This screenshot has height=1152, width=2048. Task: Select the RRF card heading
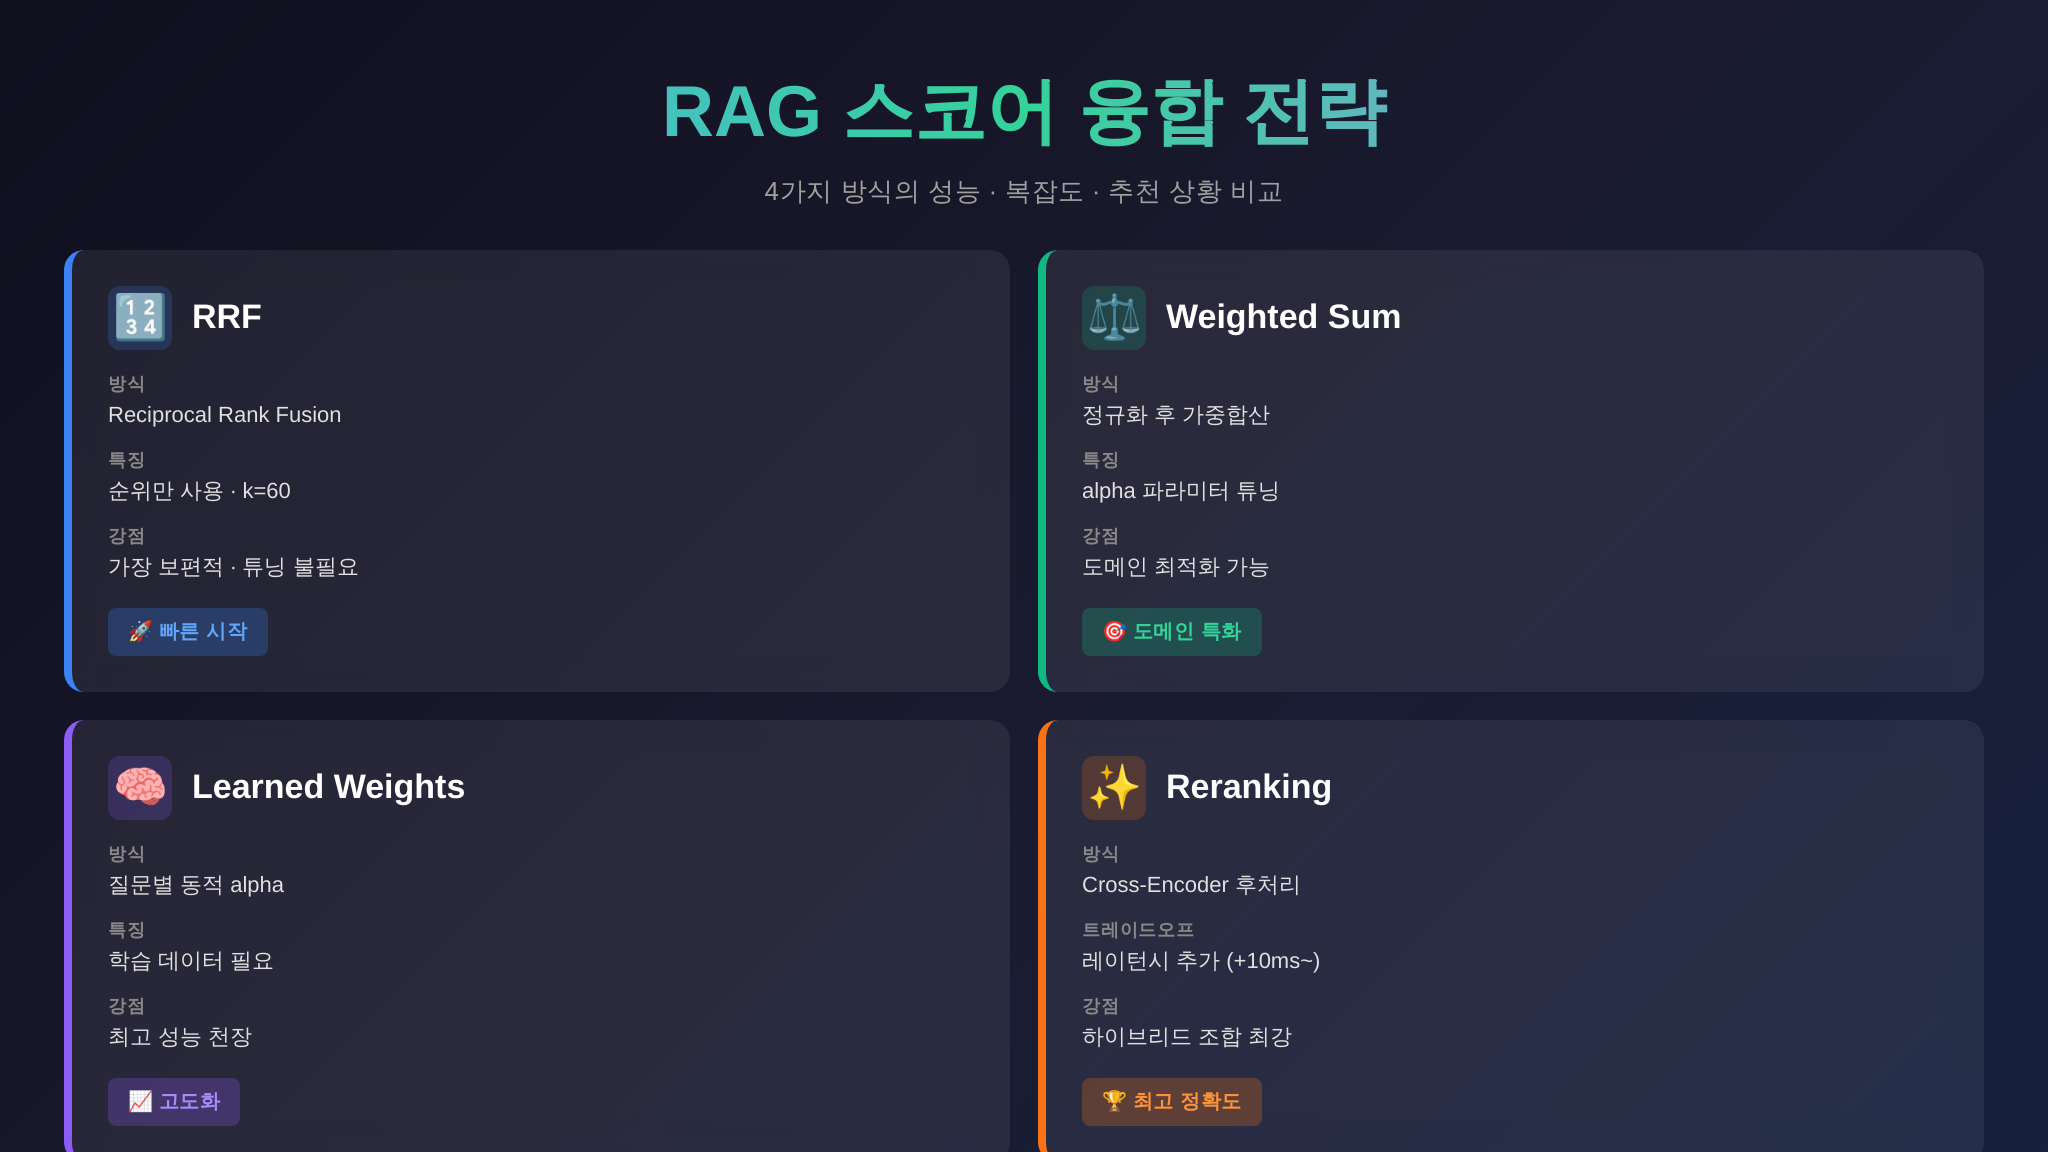pyautogui.click(x=227, y=317)
